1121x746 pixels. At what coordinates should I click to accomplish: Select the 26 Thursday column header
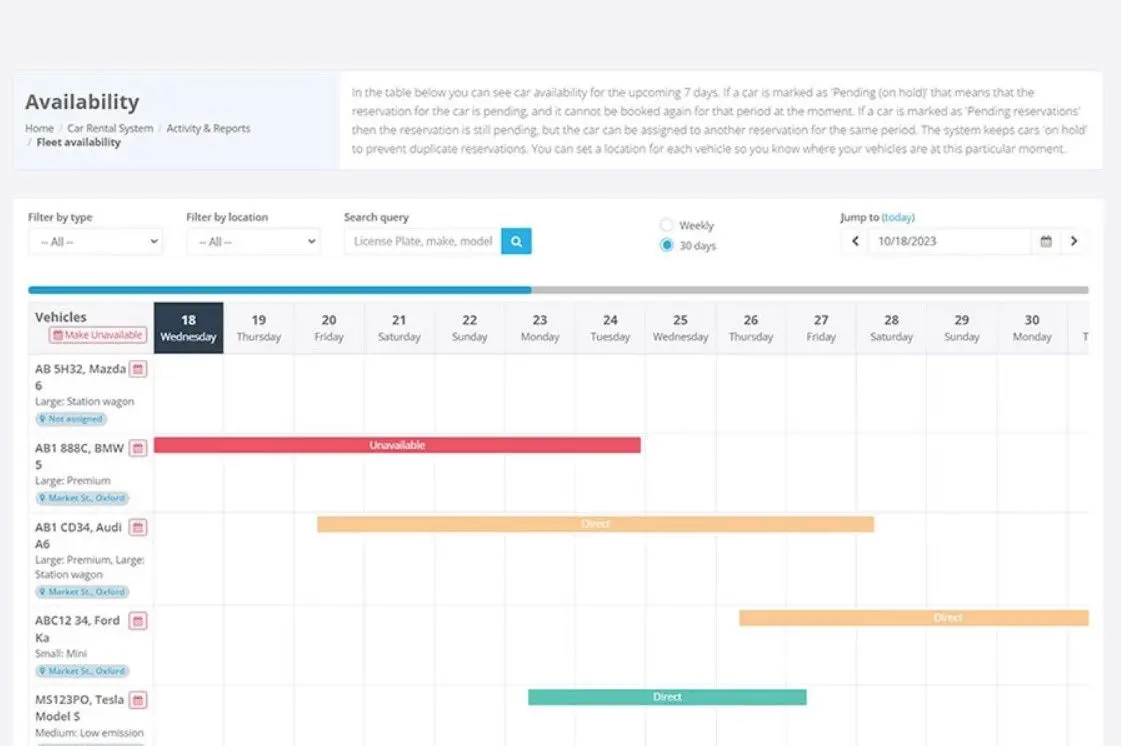(751, 328)
